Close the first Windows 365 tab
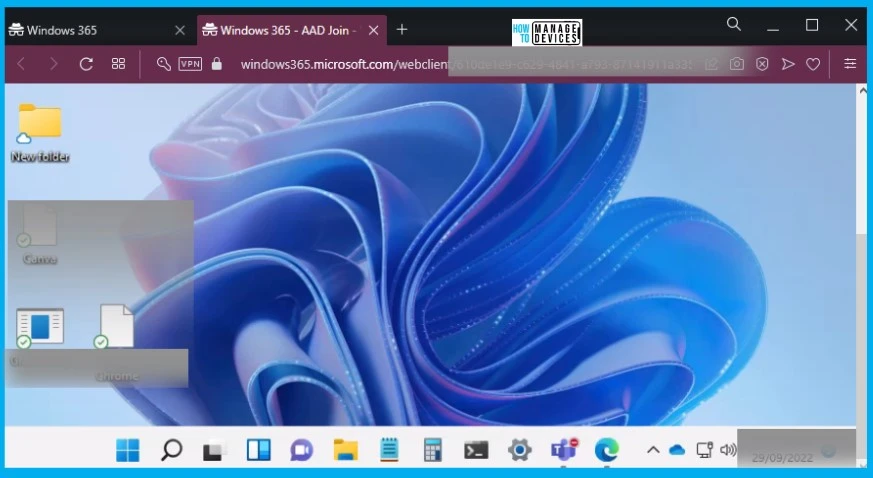This screenshot has height=478, width=873. tap(180, 31)
